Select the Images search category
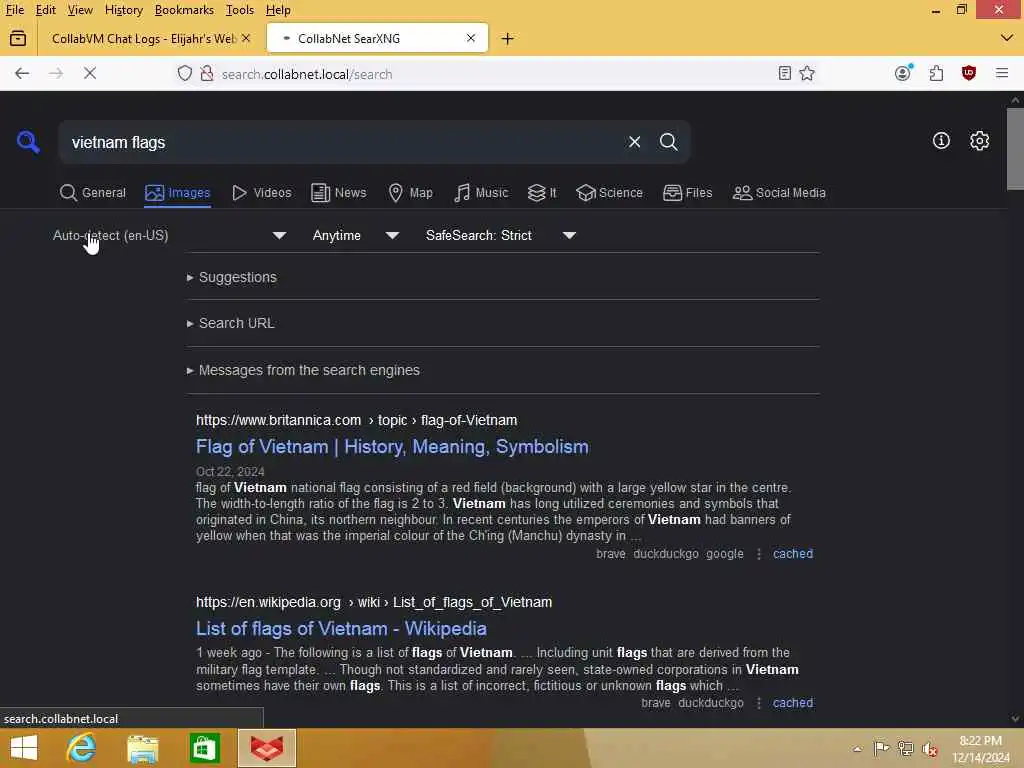The image size is (1024, 768). tap(178, 193)
